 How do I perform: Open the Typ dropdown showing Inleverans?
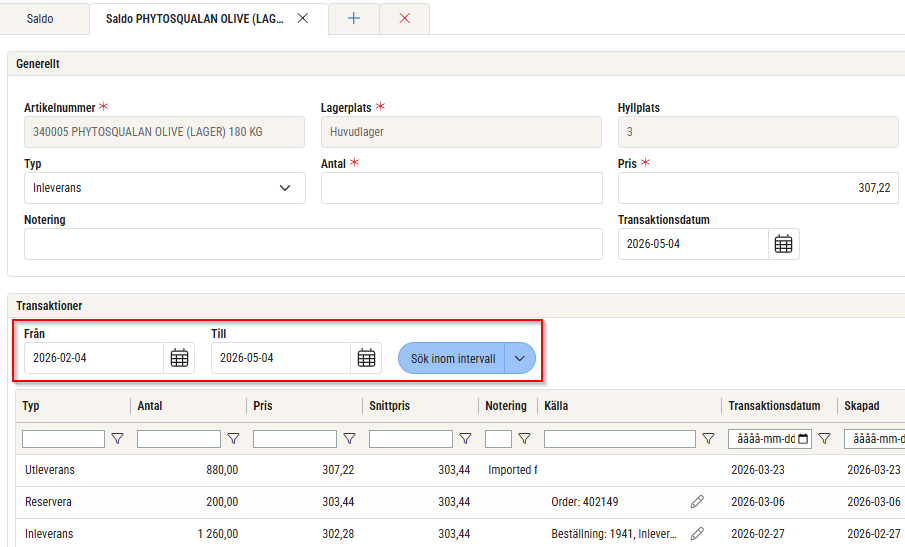point(164,188)
